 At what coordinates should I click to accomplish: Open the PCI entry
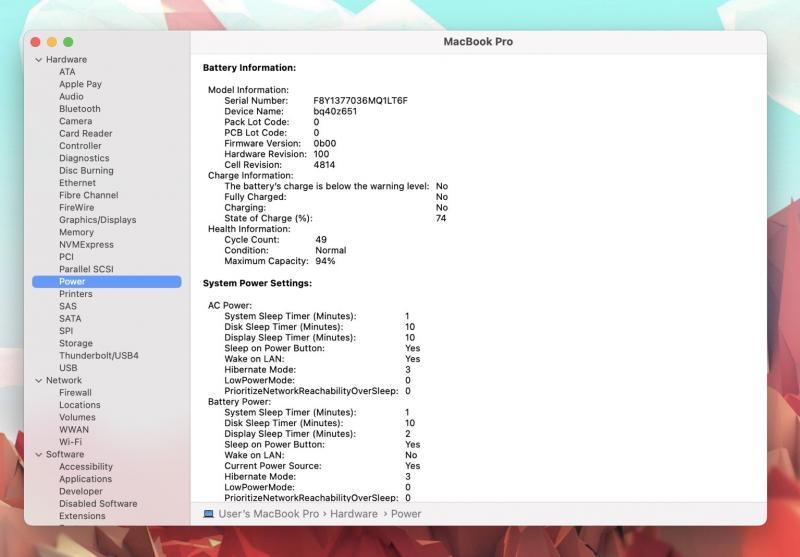pos(66,257)
